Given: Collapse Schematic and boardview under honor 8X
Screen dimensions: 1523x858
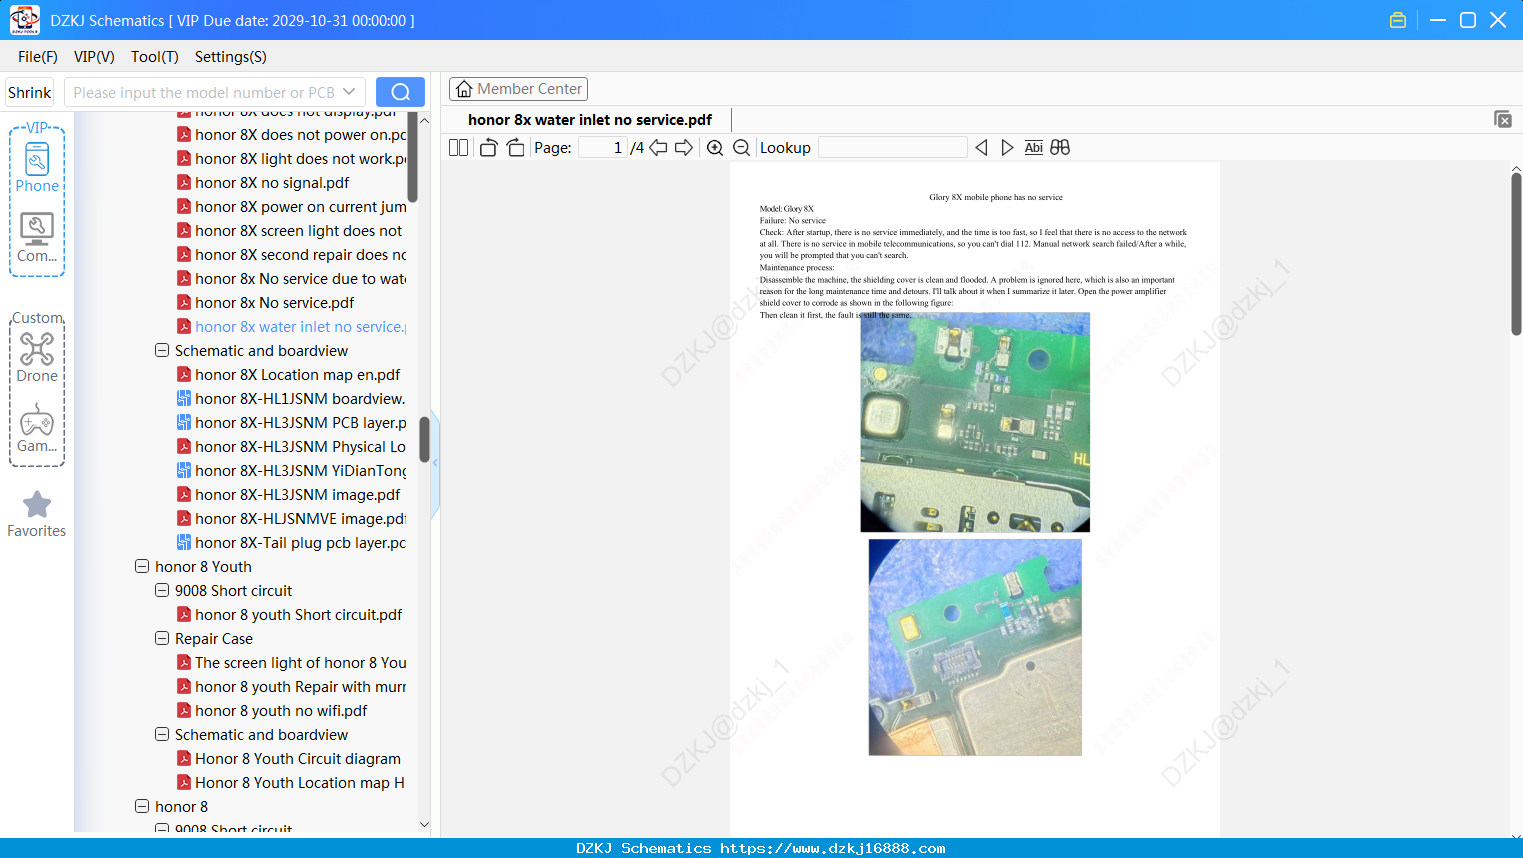Looking at the screenshot, I should (162, 351).
